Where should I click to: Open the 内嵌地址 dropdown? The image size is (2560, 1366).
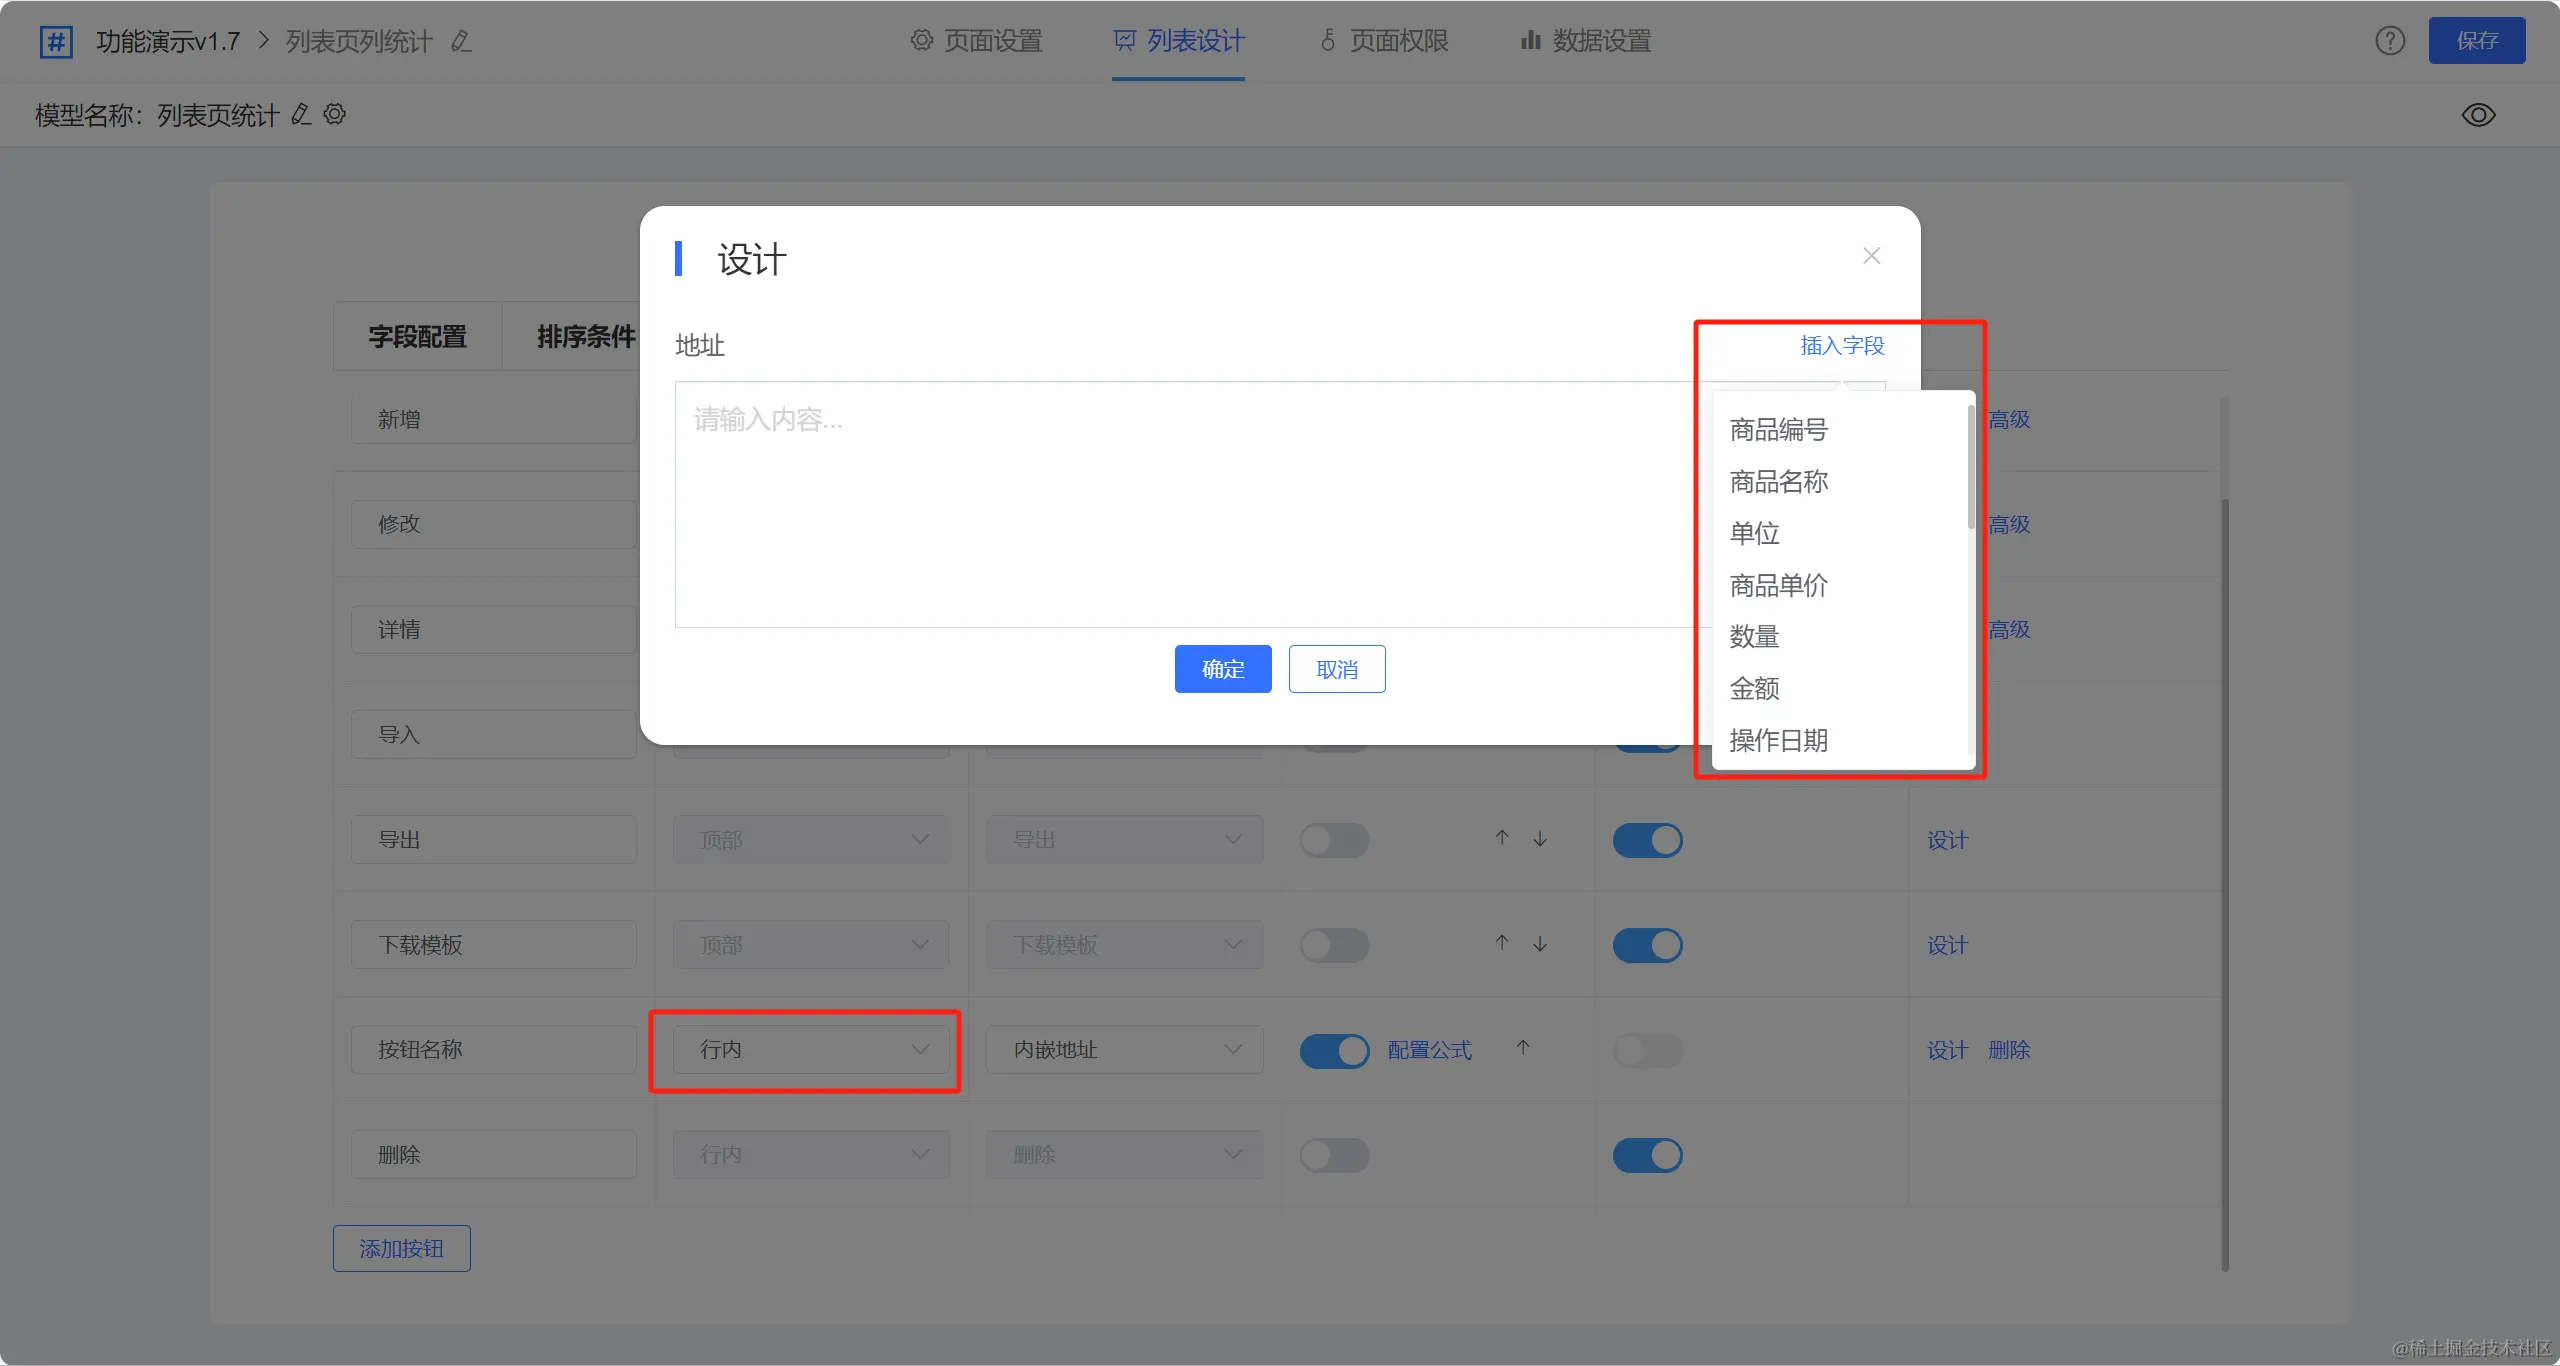[1124, 1050]
